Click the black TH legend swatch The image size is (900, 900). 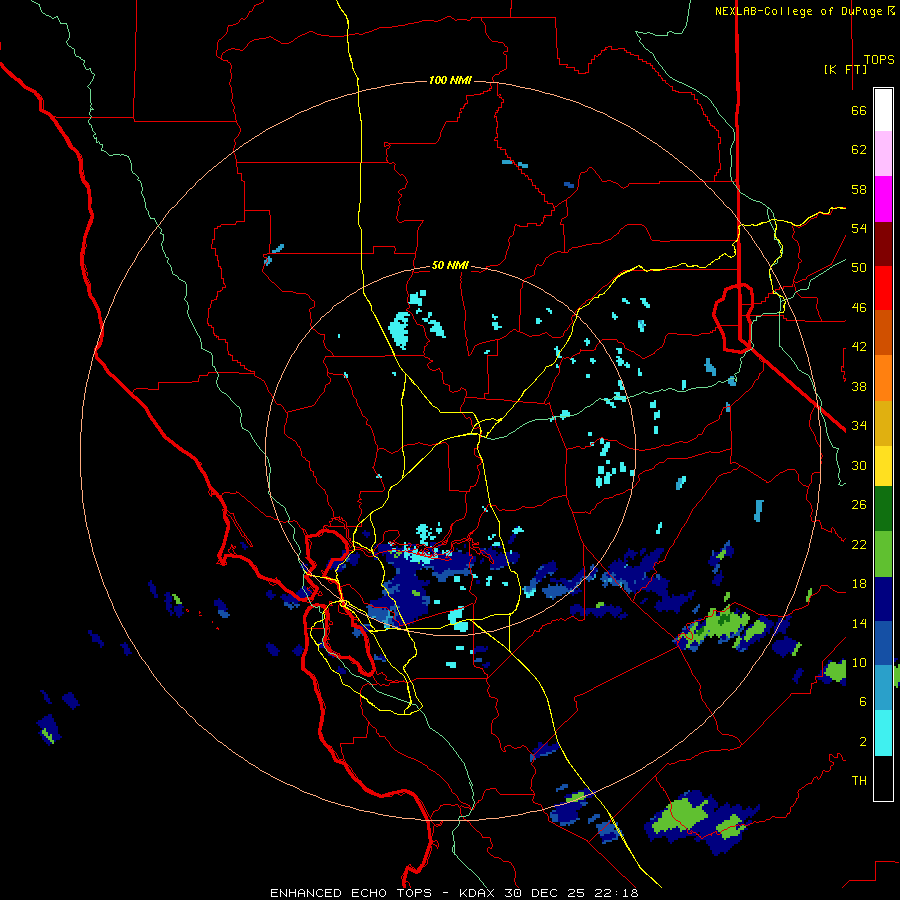click(883, 778)
